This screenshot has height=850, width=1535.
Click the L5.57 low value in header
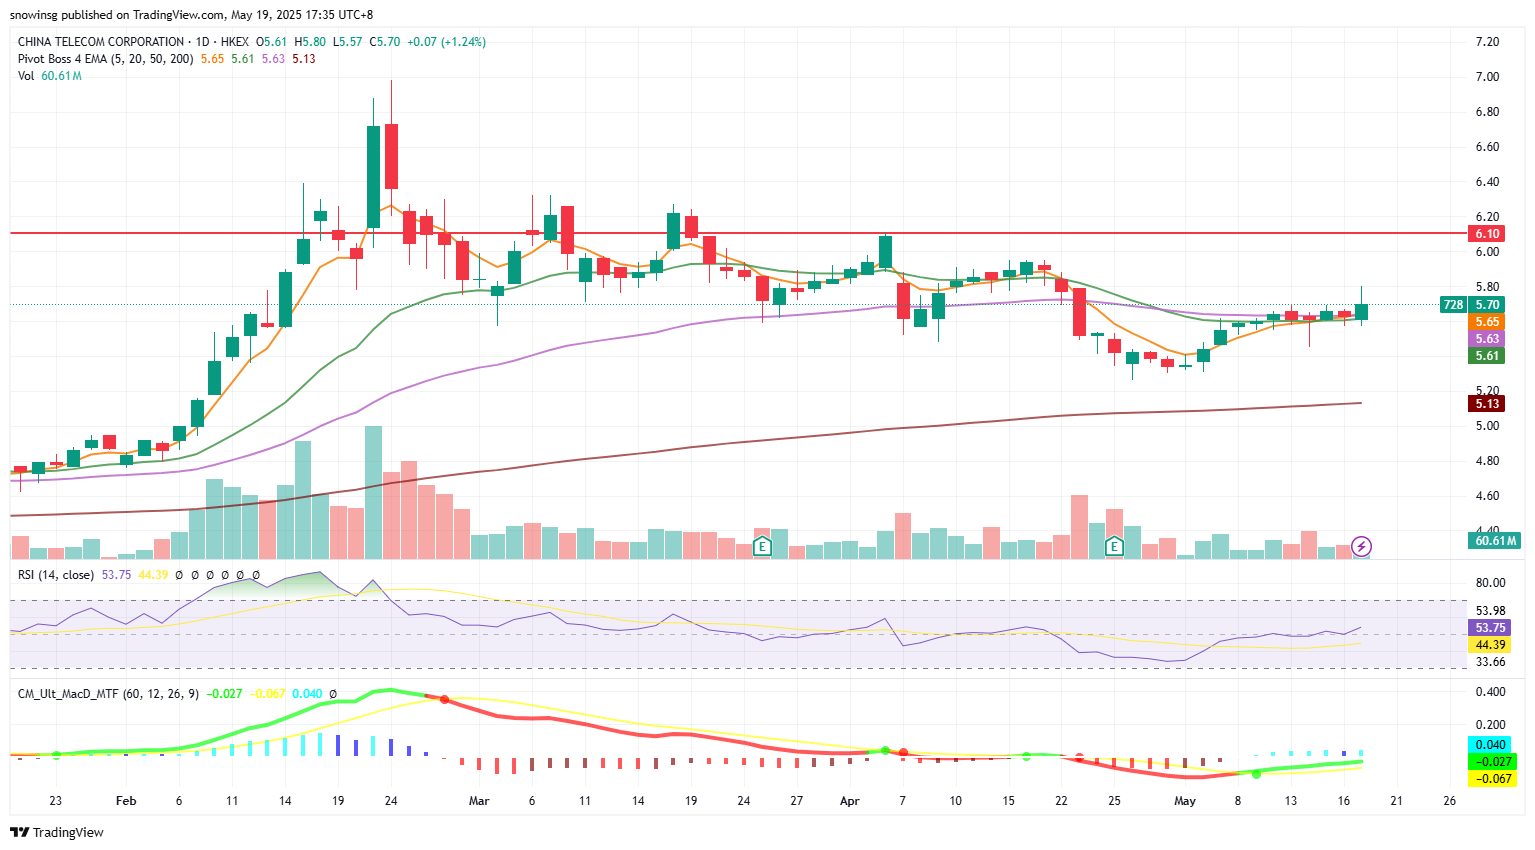pyautogui.click(x=348, y=42)
